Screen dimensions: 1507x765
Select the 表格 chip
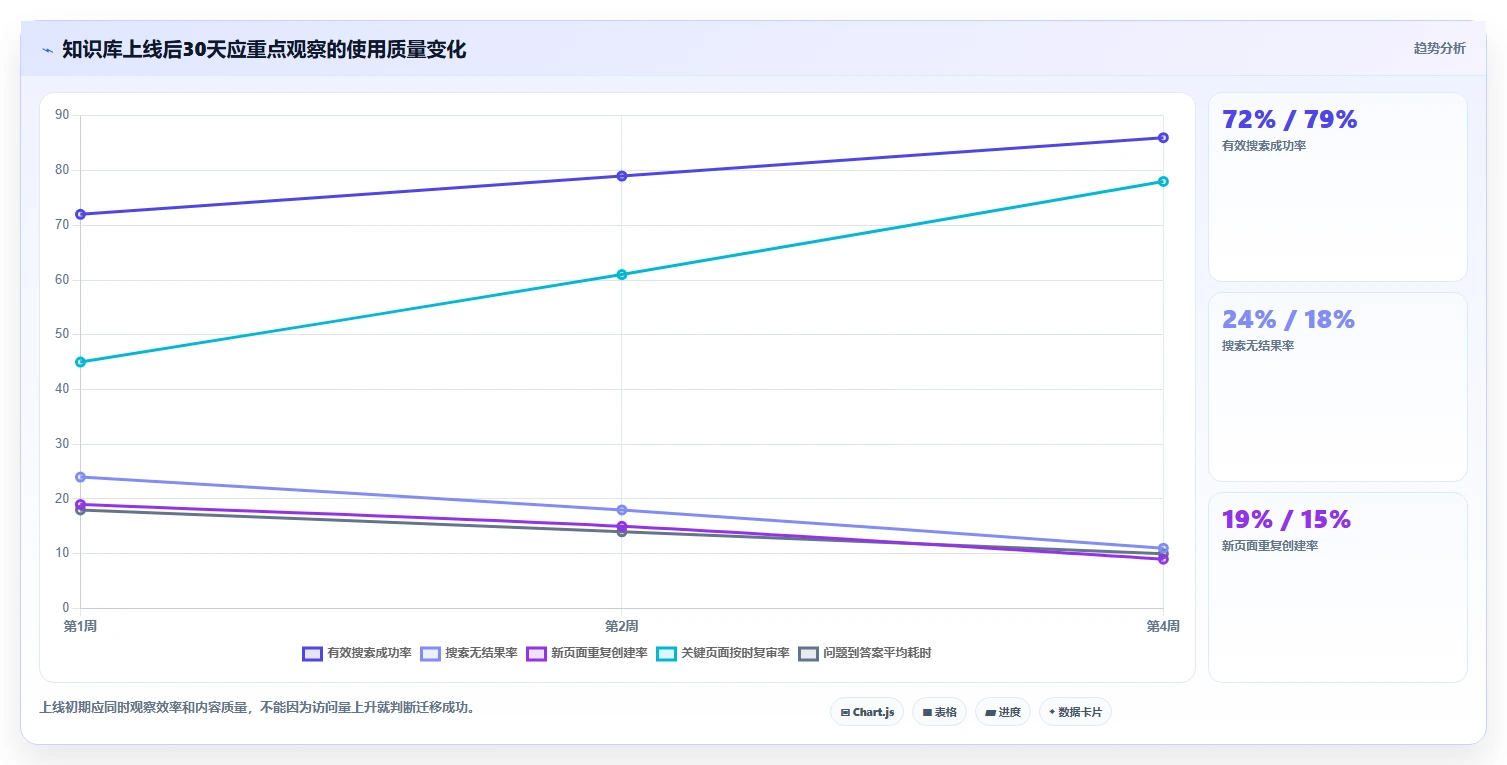[x=939, y=712]
